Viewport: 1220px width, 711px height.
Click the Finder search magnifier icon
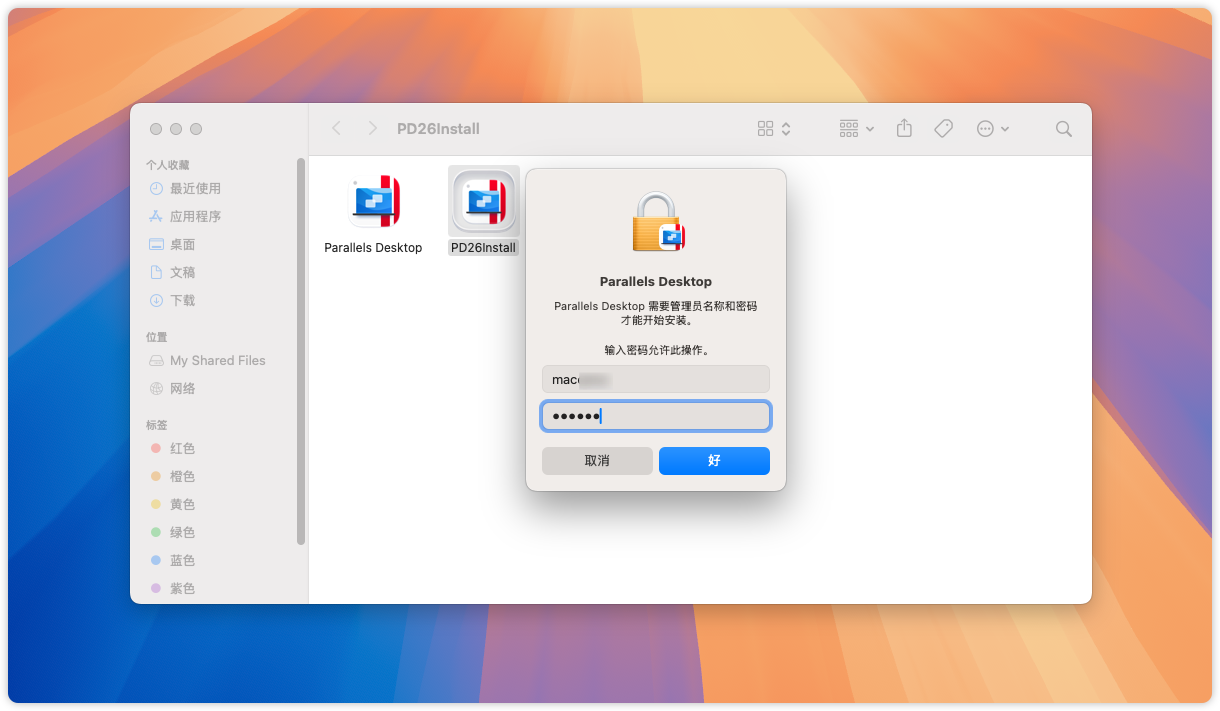pos(1063,129)
